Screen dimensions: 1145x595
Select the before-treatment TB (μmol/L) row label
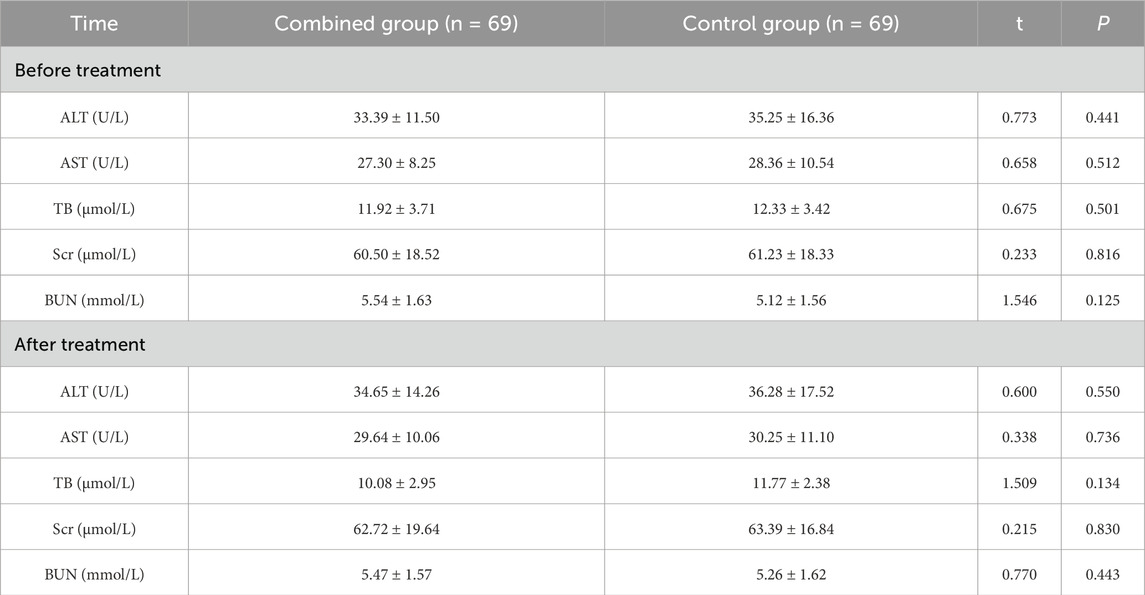(x=94, y=209)
